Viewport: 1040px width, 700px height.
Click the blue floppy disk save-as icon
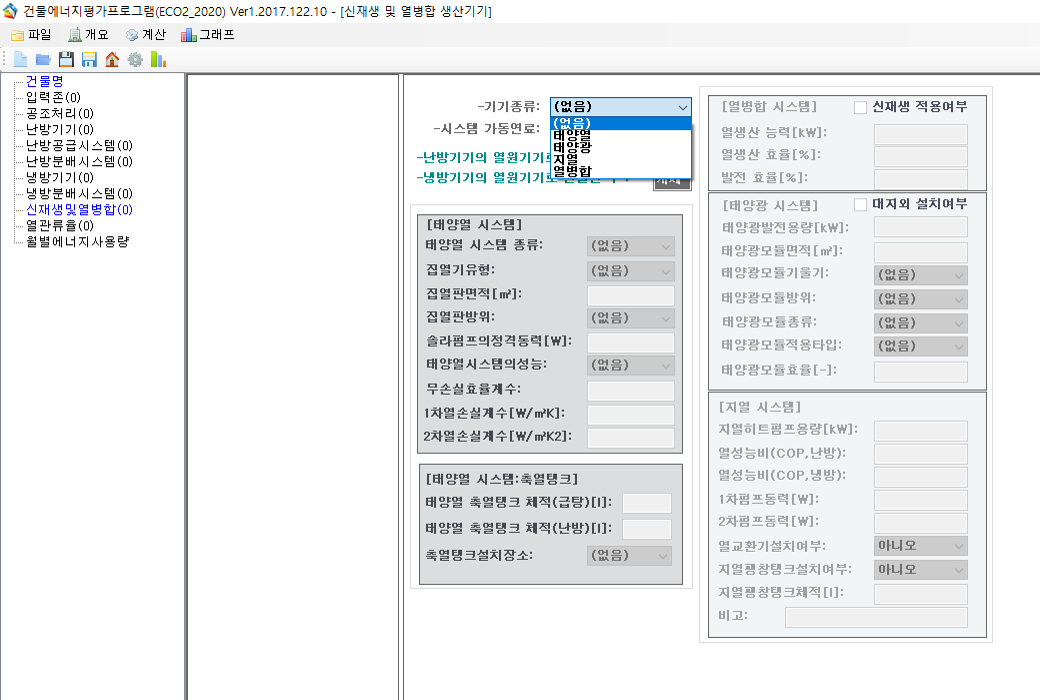click(x=89, y=60)
